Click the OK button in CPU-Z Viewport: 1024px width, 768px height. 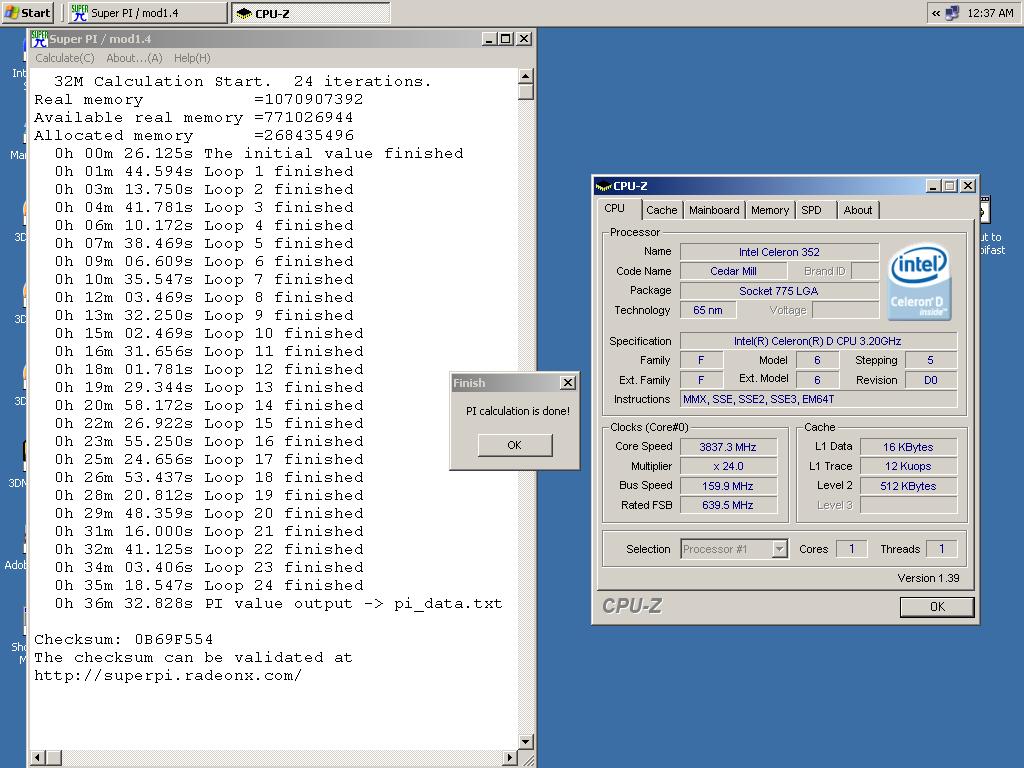(x=936, y=607)
